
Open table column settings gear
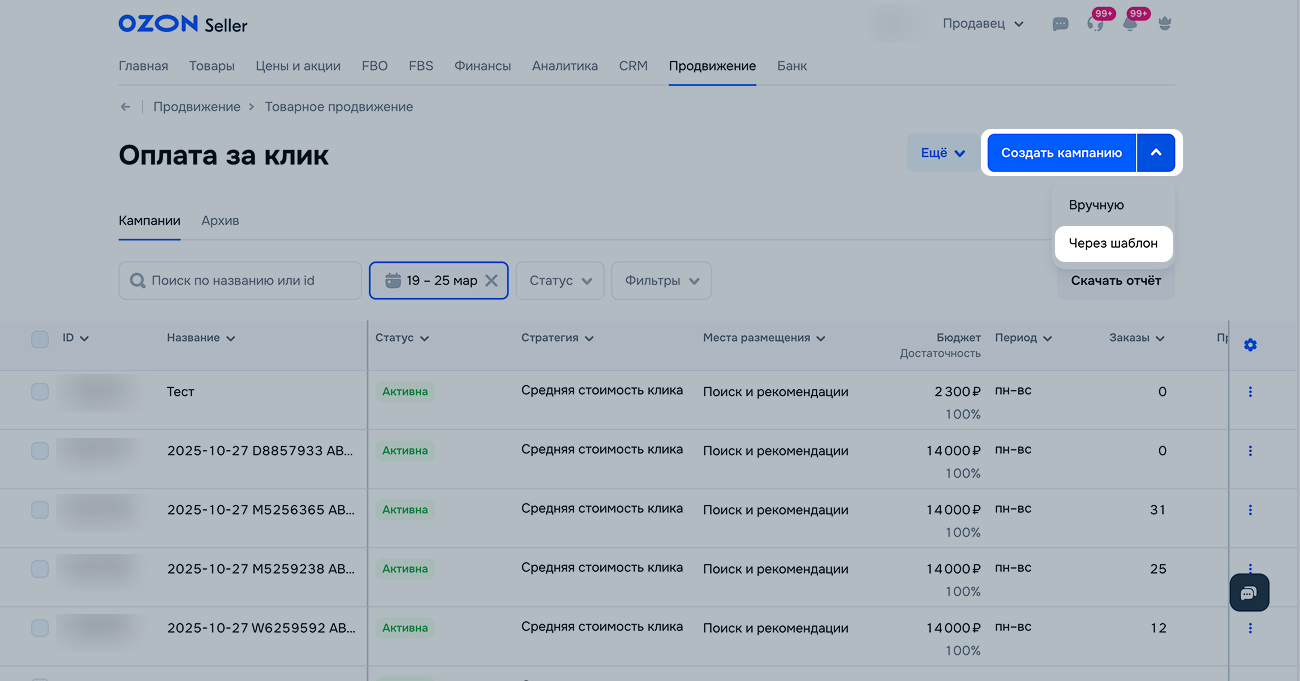1250,345
